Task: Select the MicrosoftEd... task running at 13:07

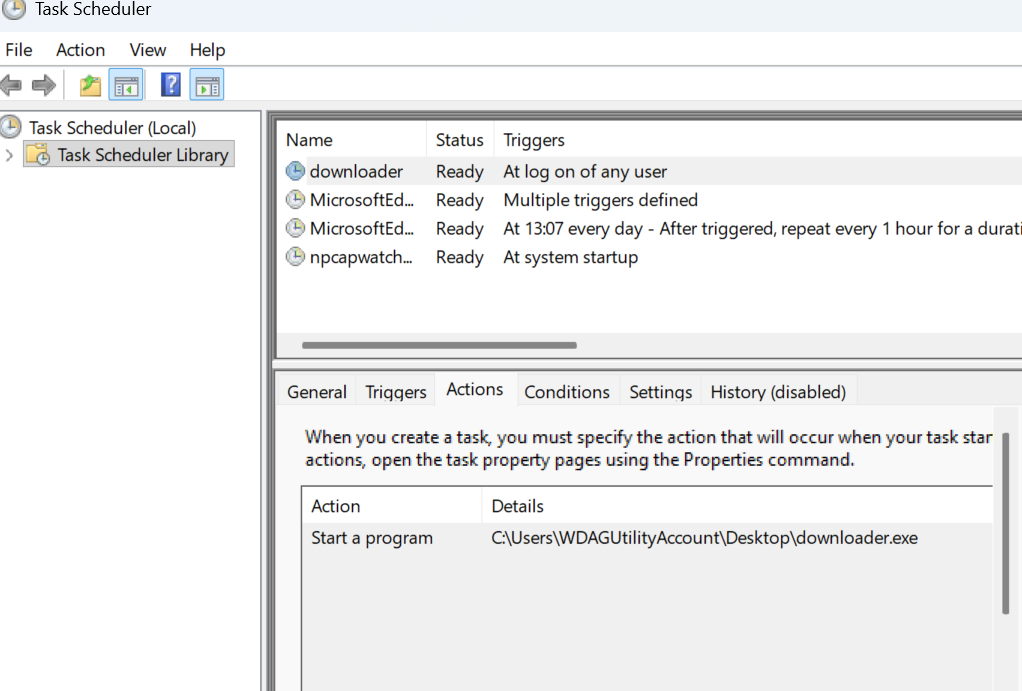Action: tap(650, 229)
